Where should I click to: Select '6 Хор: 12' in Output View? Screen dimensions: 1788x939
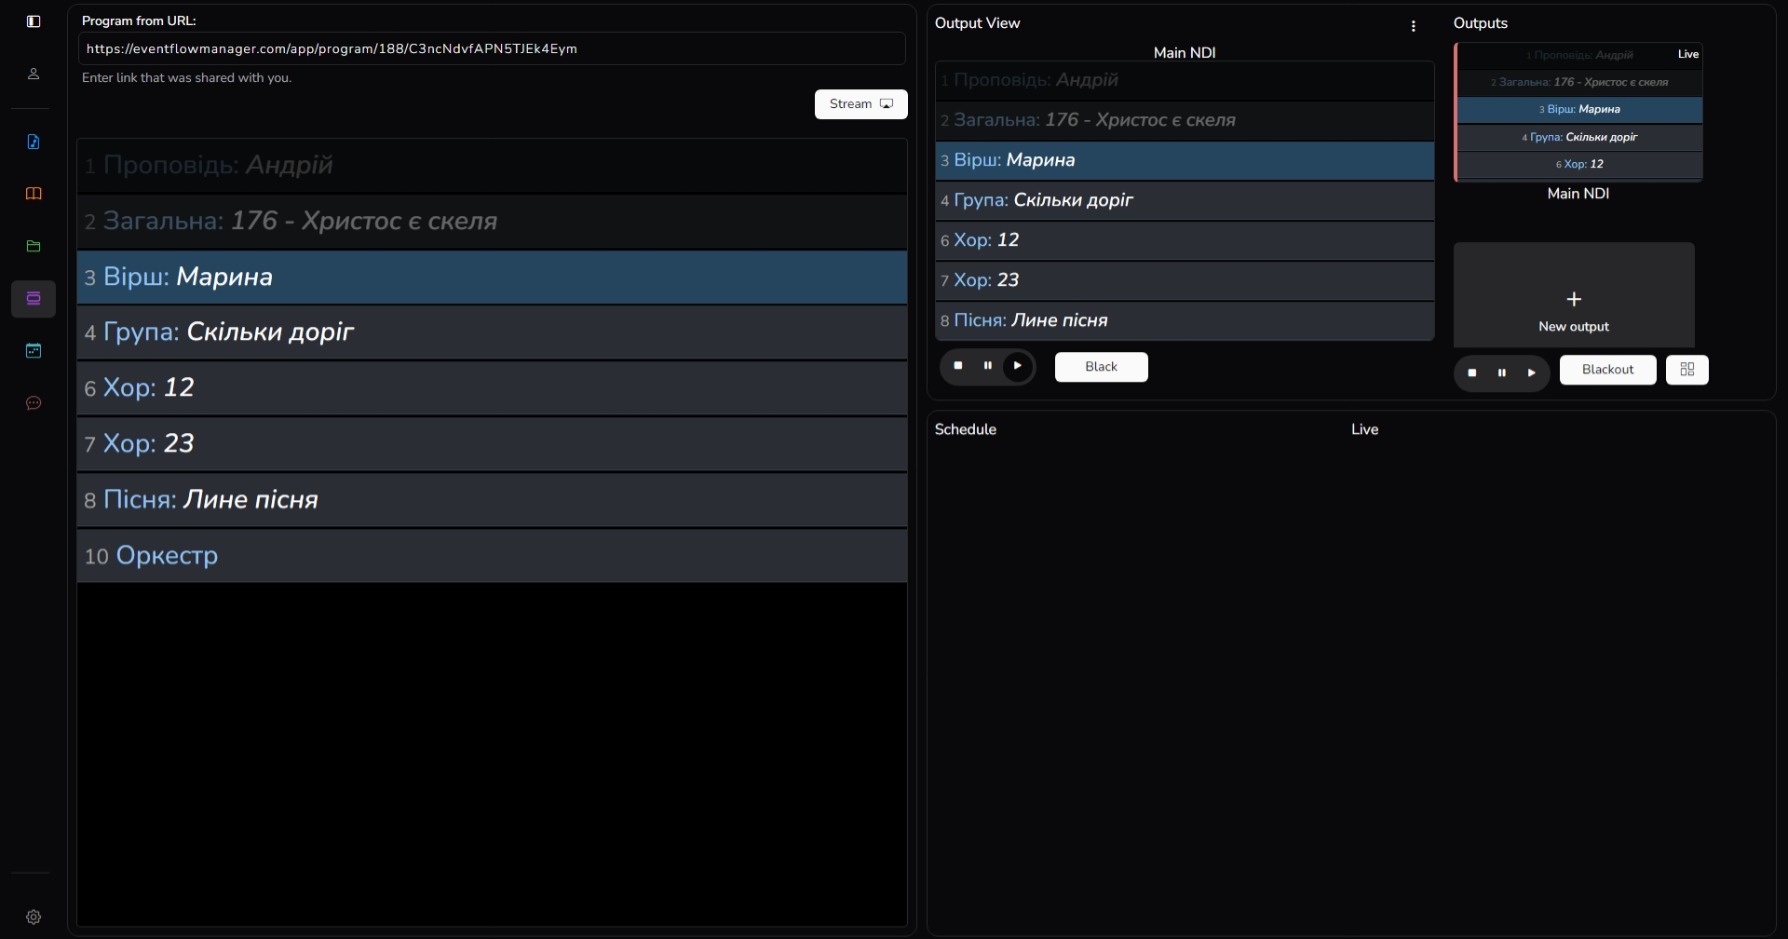coord(1185,241)
